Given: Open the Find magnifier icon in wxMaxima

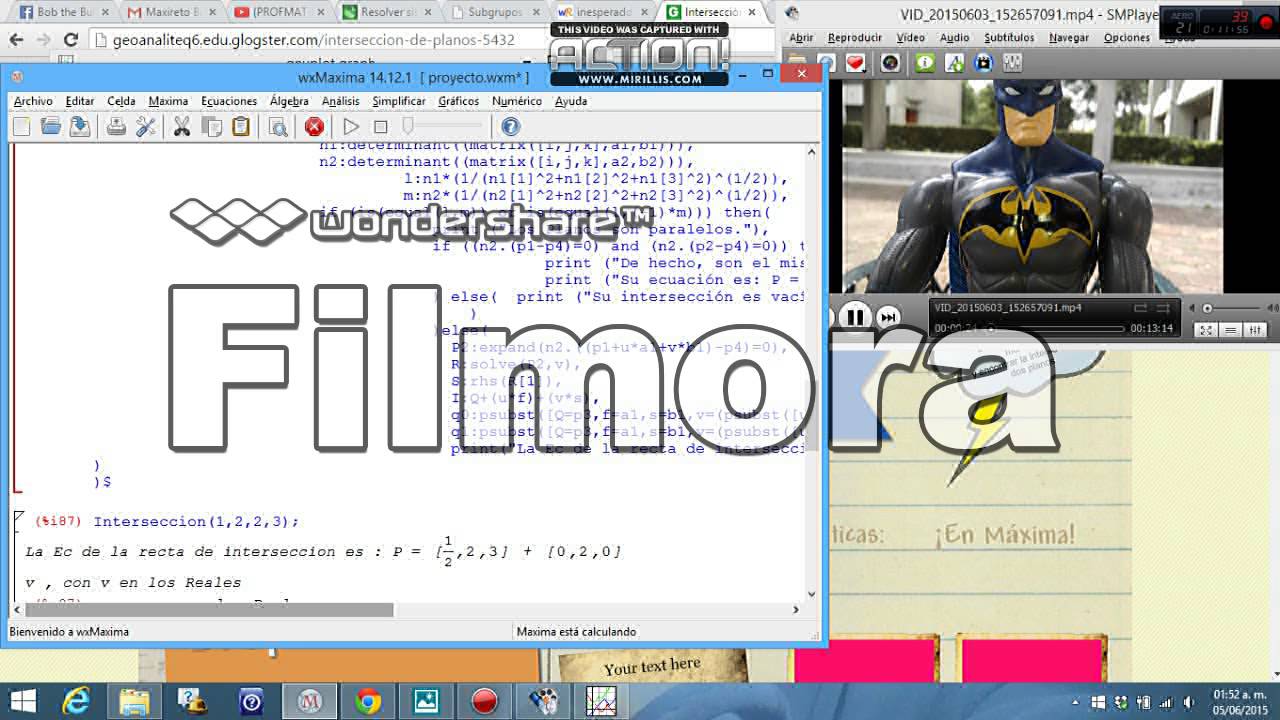Looking at the screenshot, I should (278, 126).
